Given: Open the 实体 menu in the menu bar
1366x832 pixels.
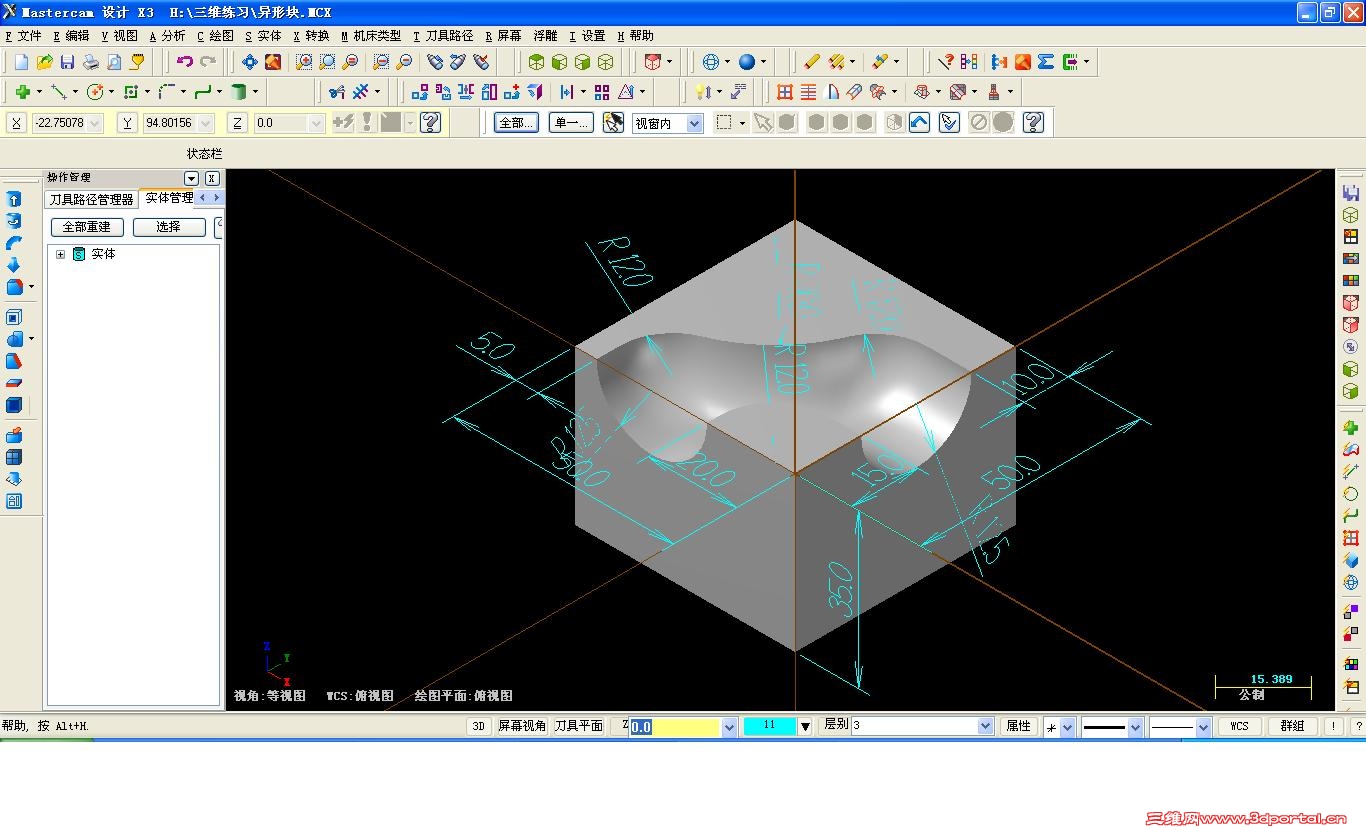Looking at the screenshot, I should pyautogui.click(x=263, y=35).
